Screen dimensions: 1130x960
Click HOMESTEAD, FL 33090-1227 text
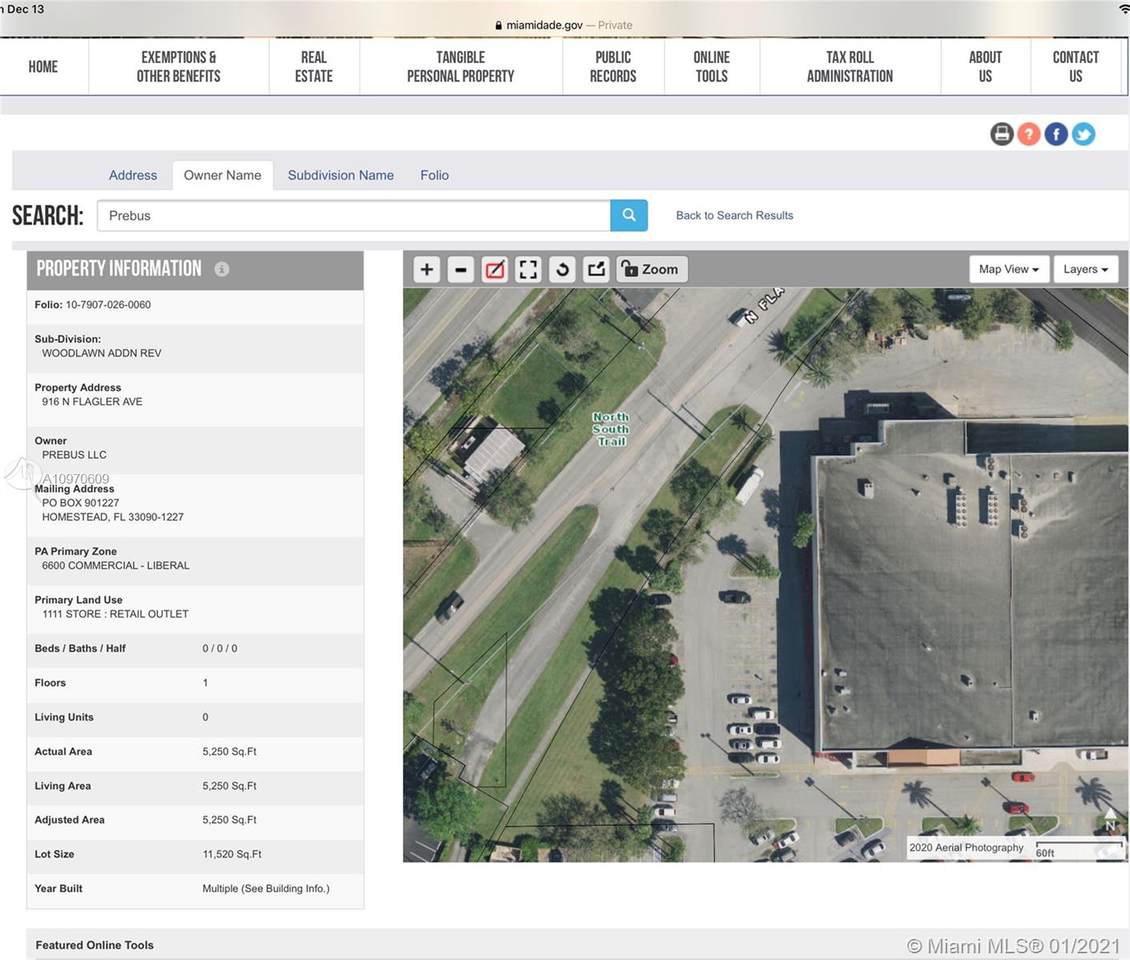112,517
